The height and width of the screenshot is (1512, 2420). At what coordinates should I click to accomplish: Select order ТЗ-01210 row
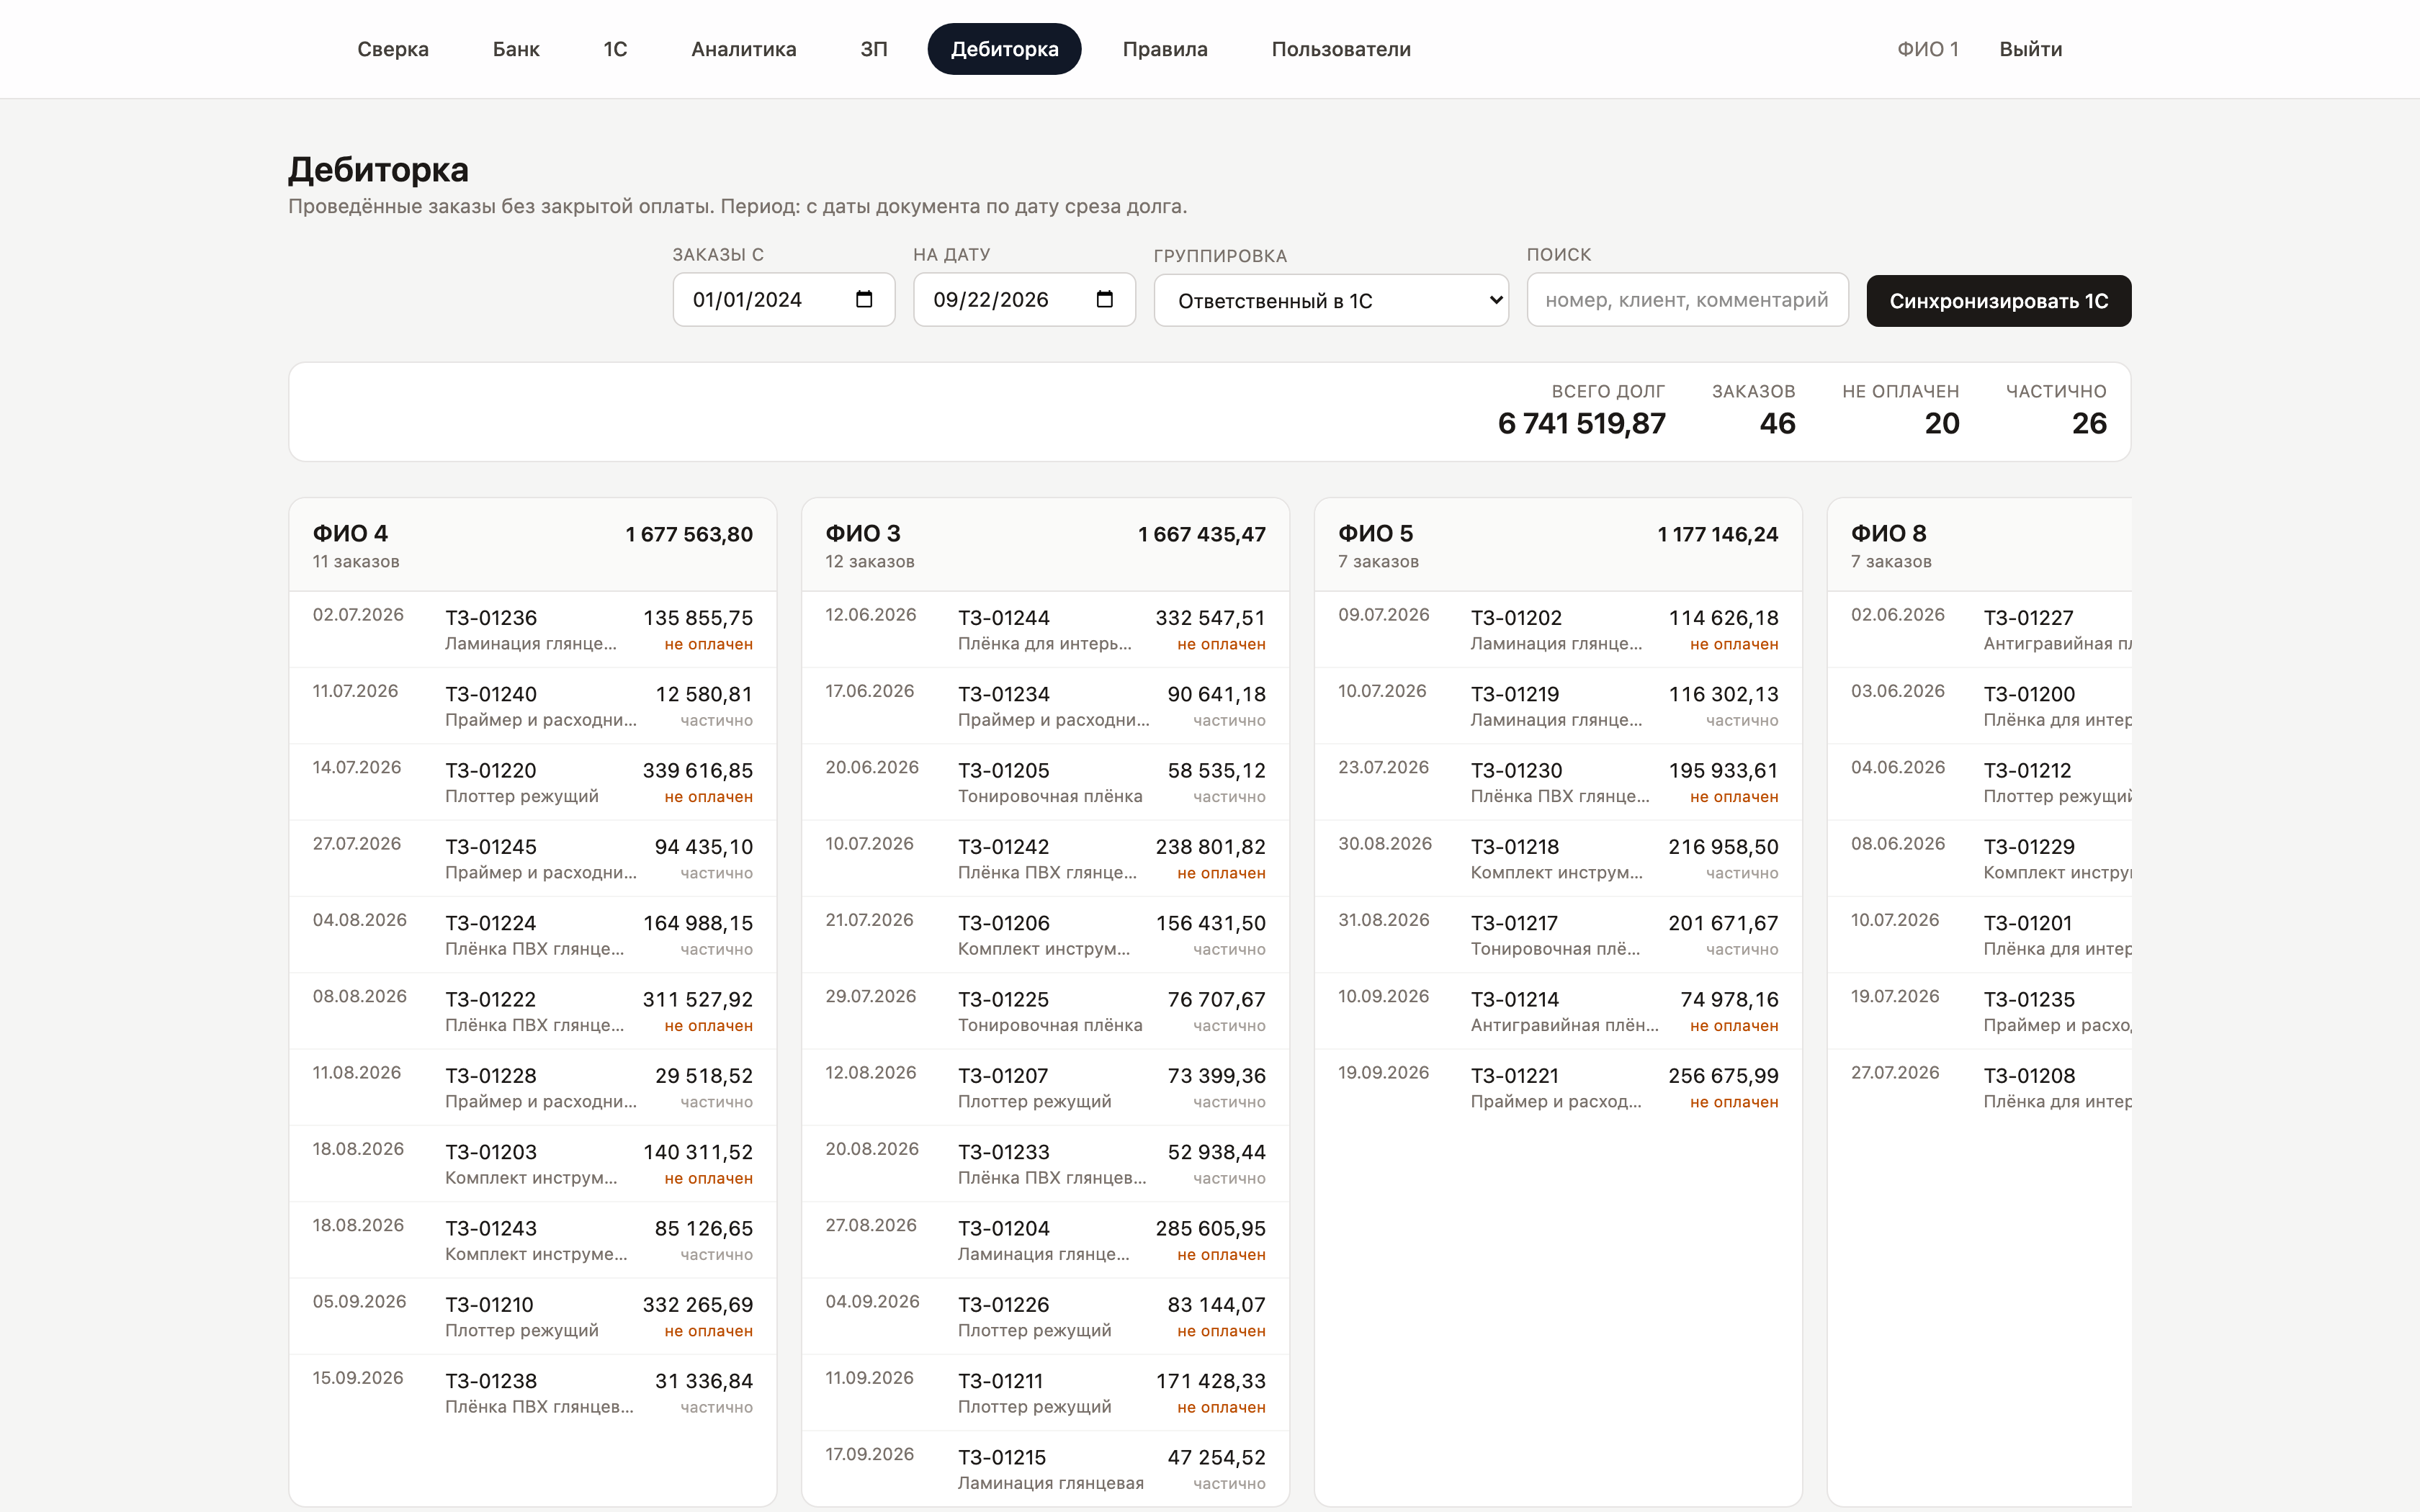pos(533,1316)
